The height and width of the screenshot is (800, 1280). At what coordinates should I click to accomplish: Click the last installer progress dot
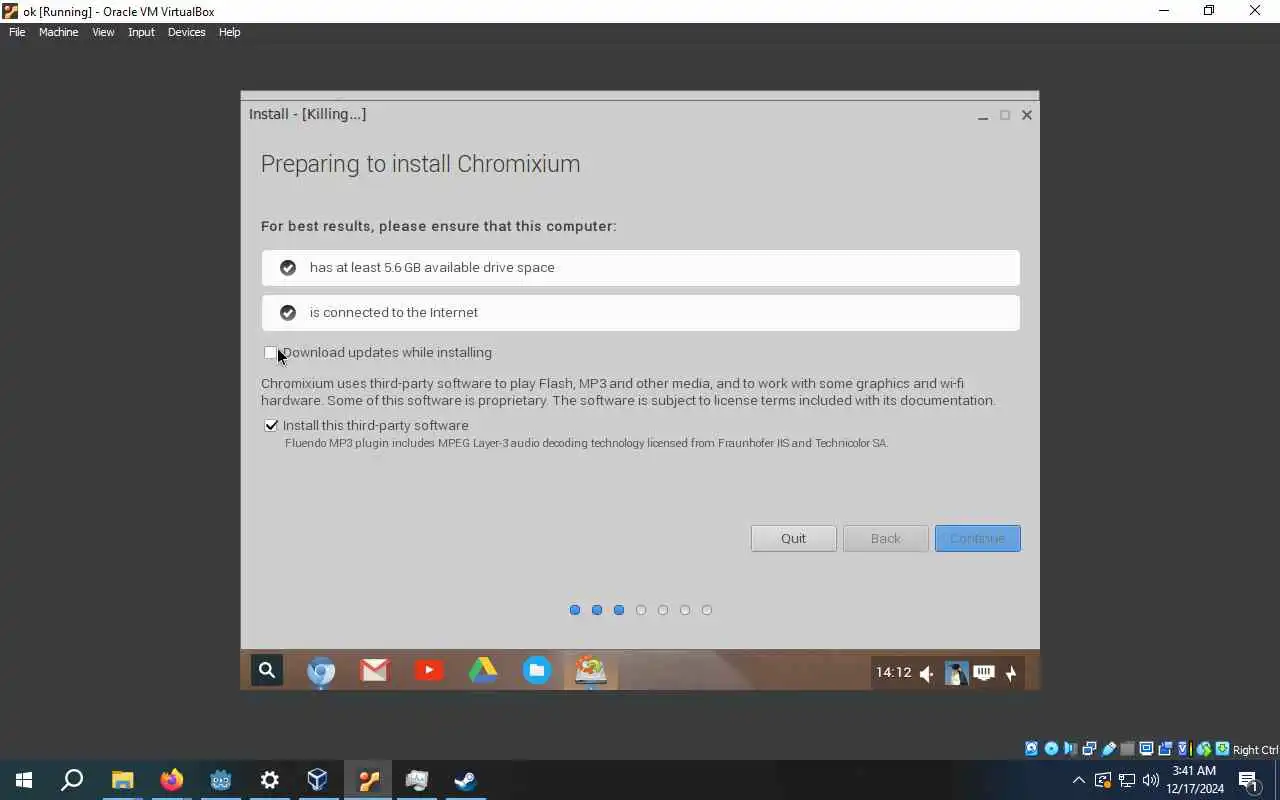[707, 610]
